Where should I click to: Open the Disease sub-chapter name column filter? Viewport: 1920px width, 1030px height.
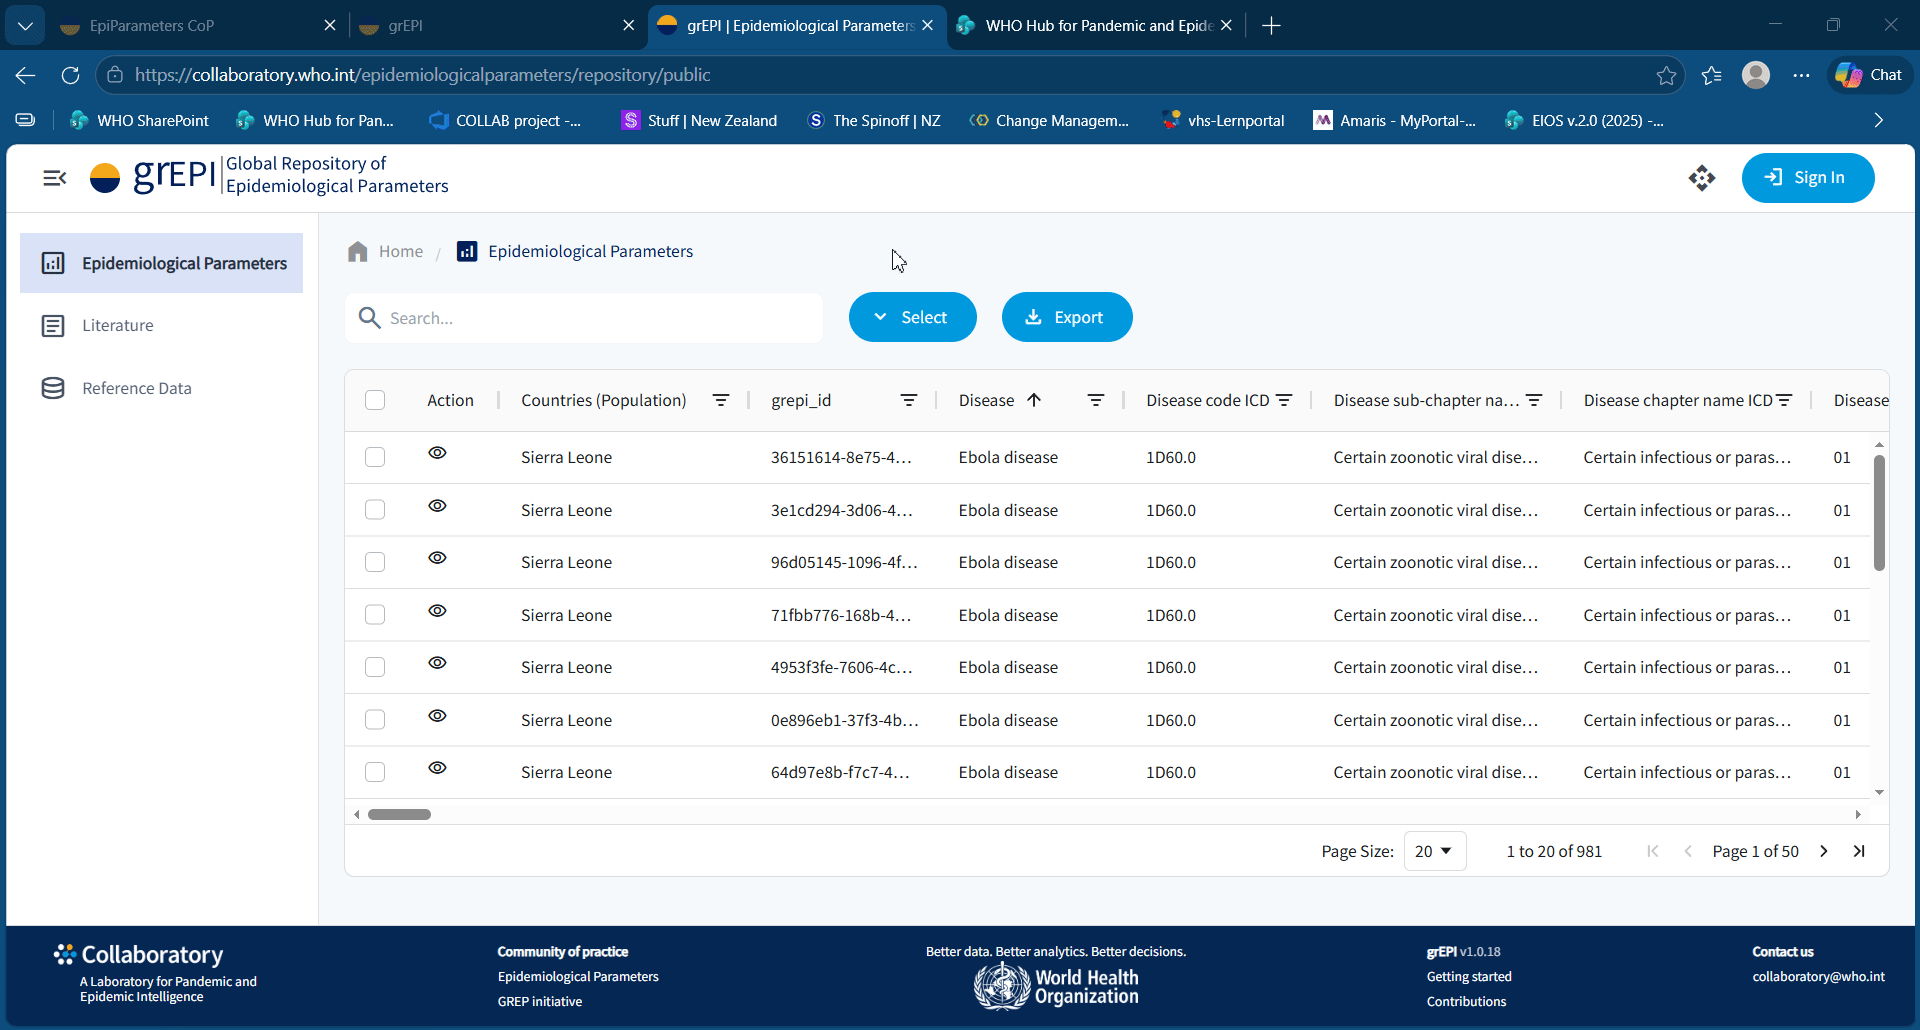[1534, 400]
